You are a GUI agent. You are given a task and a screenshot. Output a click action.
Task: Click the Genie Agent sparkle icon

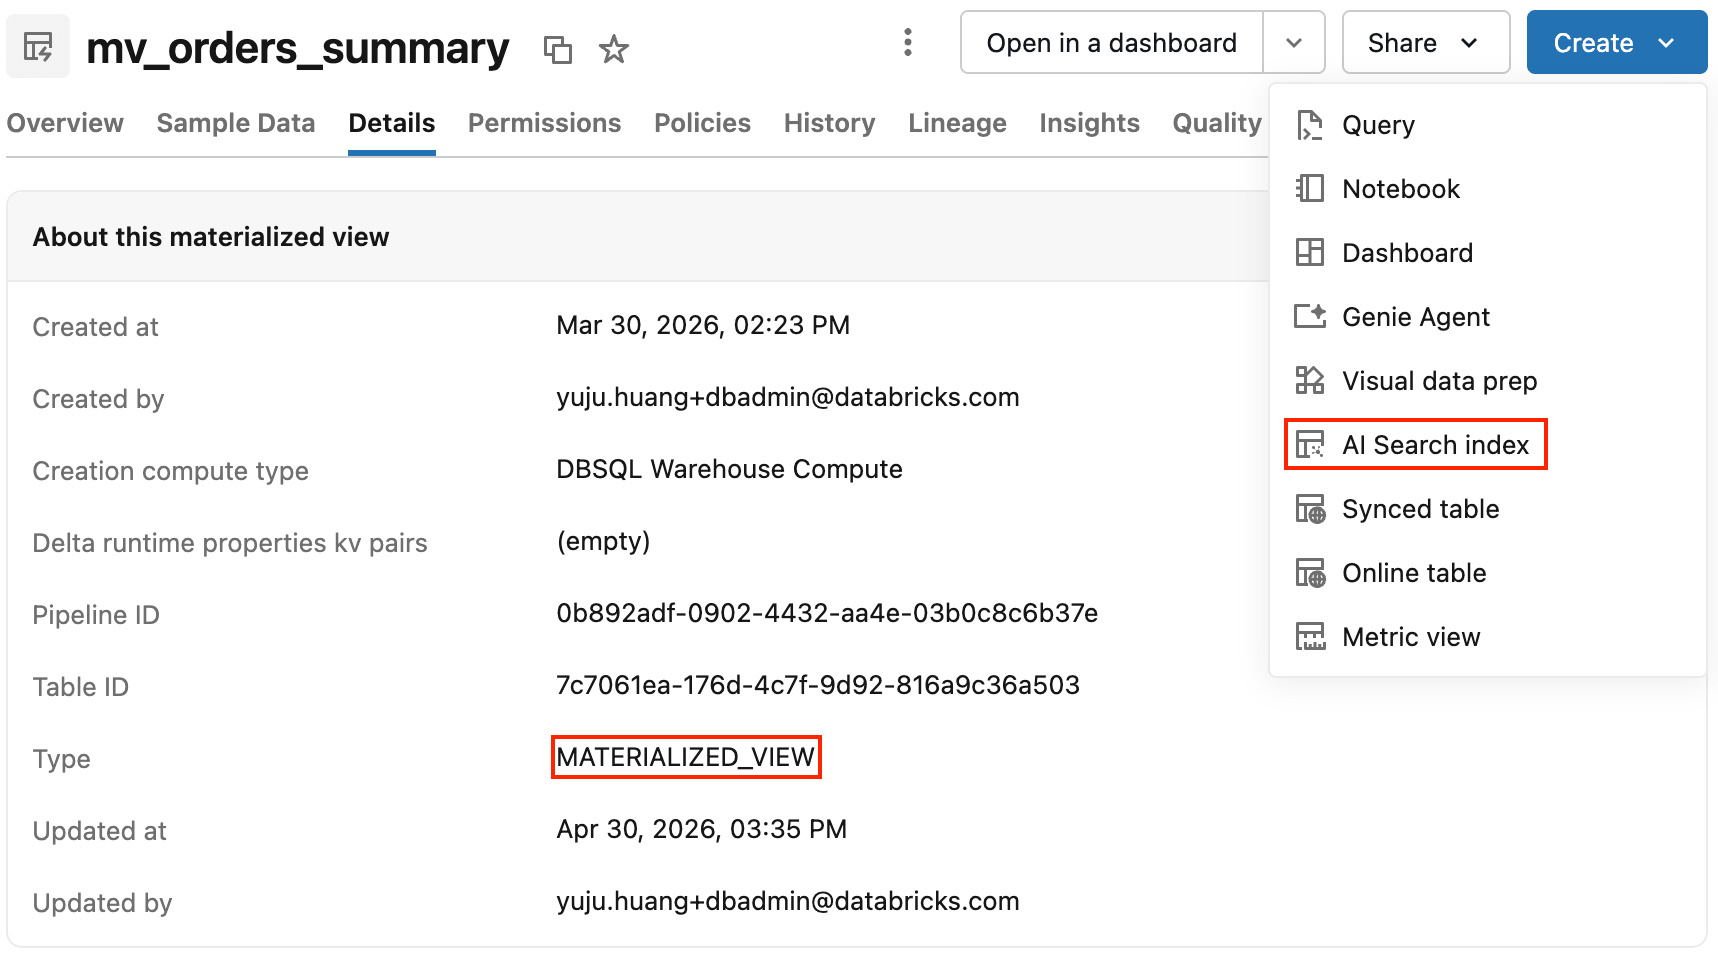click(x=1310, y=317)
